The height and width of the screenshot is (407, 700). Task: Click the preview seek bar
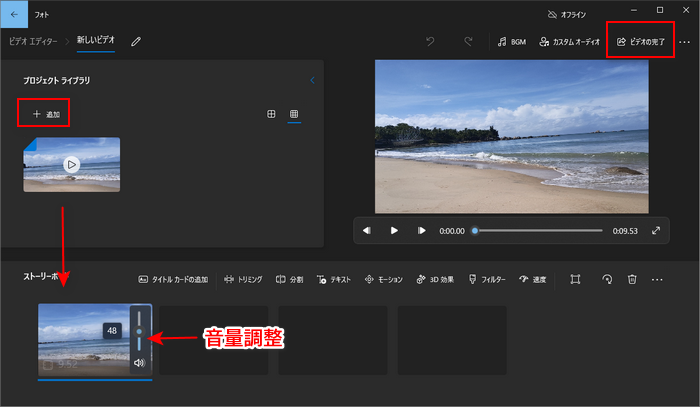pos(538,230)
